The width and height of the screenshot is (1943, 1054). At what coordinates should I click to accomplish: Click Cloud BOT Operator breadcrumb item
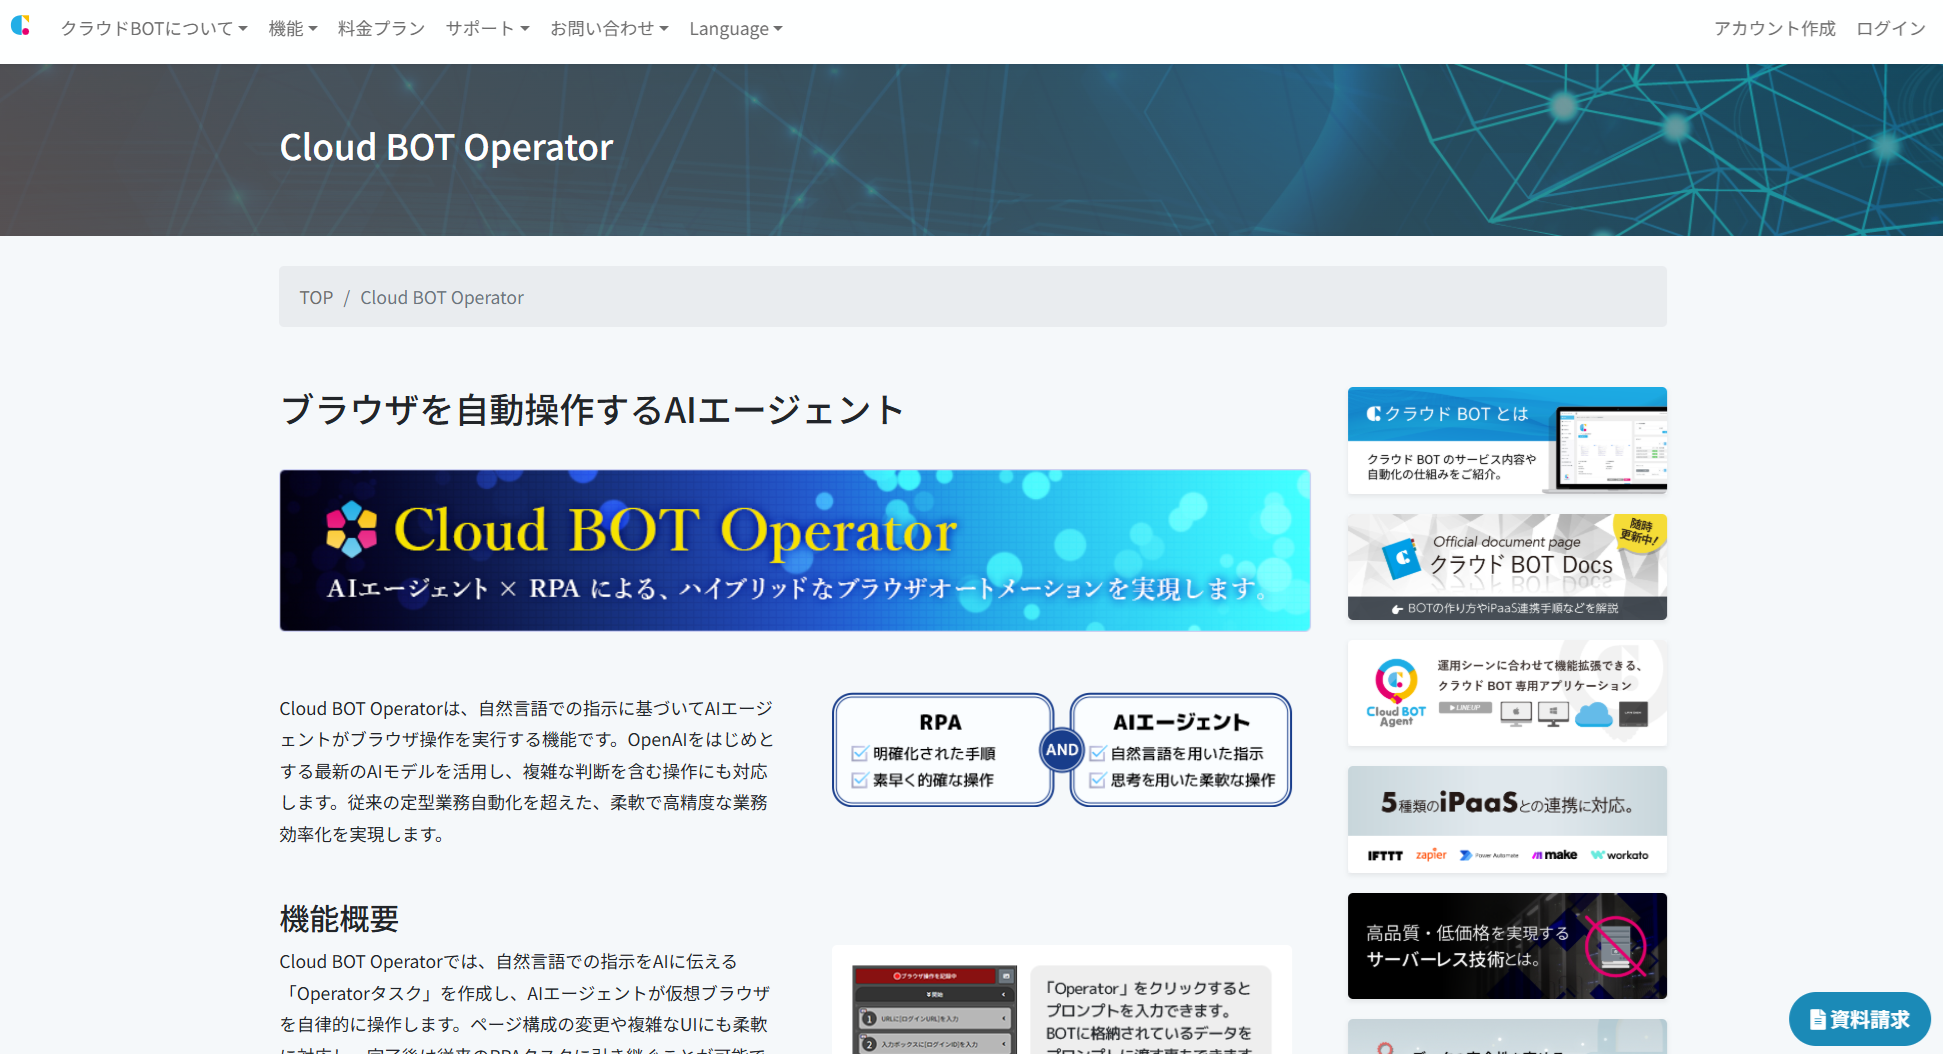pyautogui.click(x=442, y=297)
